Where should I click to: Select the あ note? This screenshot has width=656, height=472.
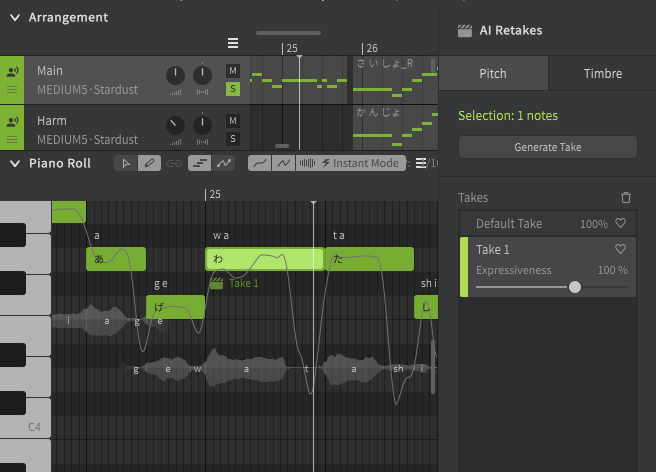tap(116, 259)
